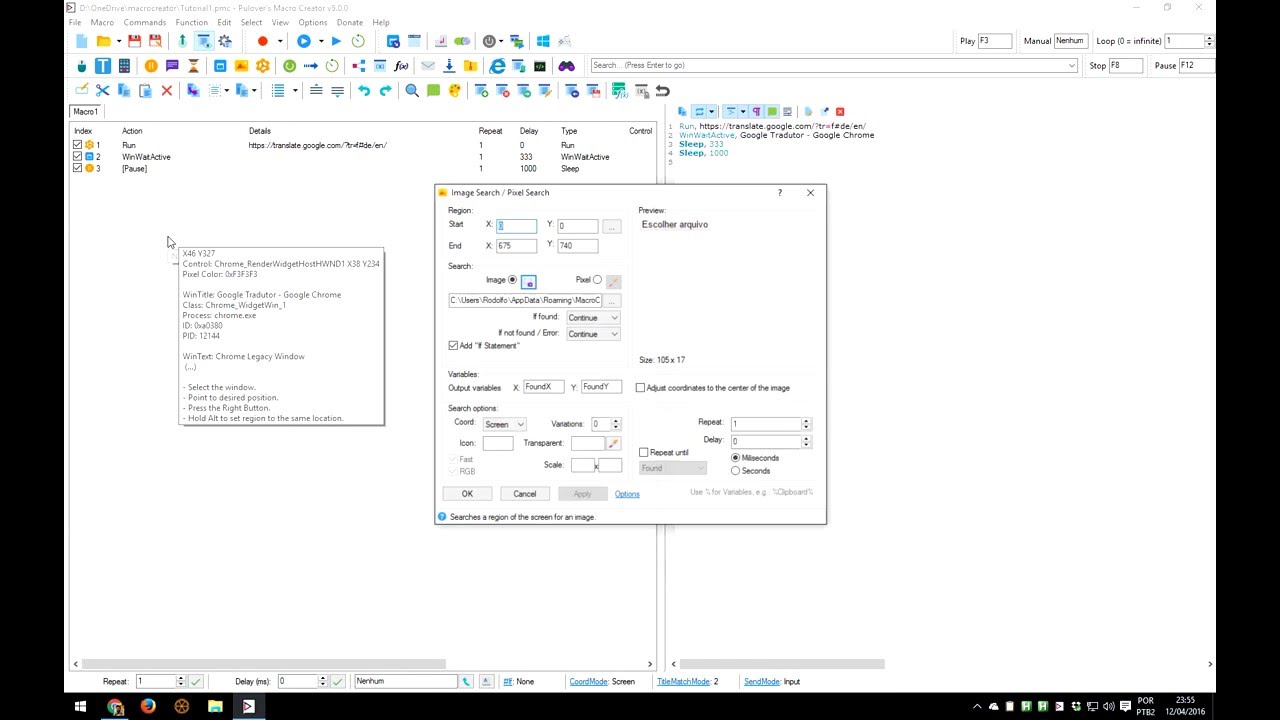Click the red Record macro button
Screen dimensions: 1280x720
pyautogui.click(x=262, y=41)
